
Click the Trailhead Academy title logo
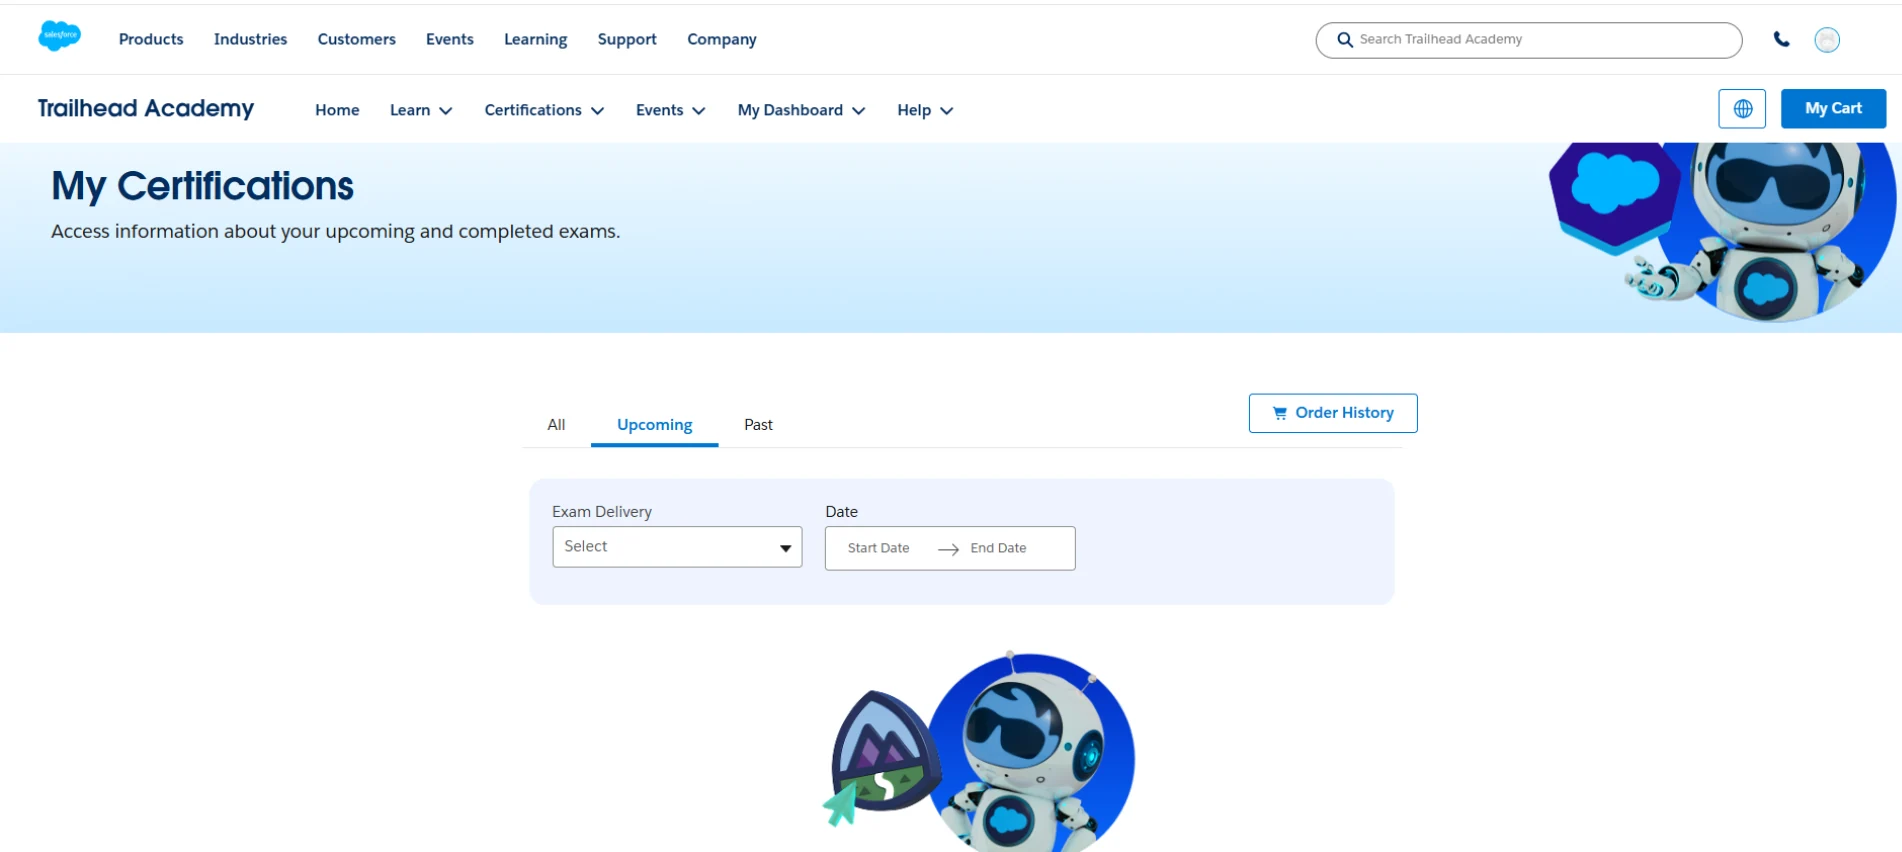tap(146, 108)
